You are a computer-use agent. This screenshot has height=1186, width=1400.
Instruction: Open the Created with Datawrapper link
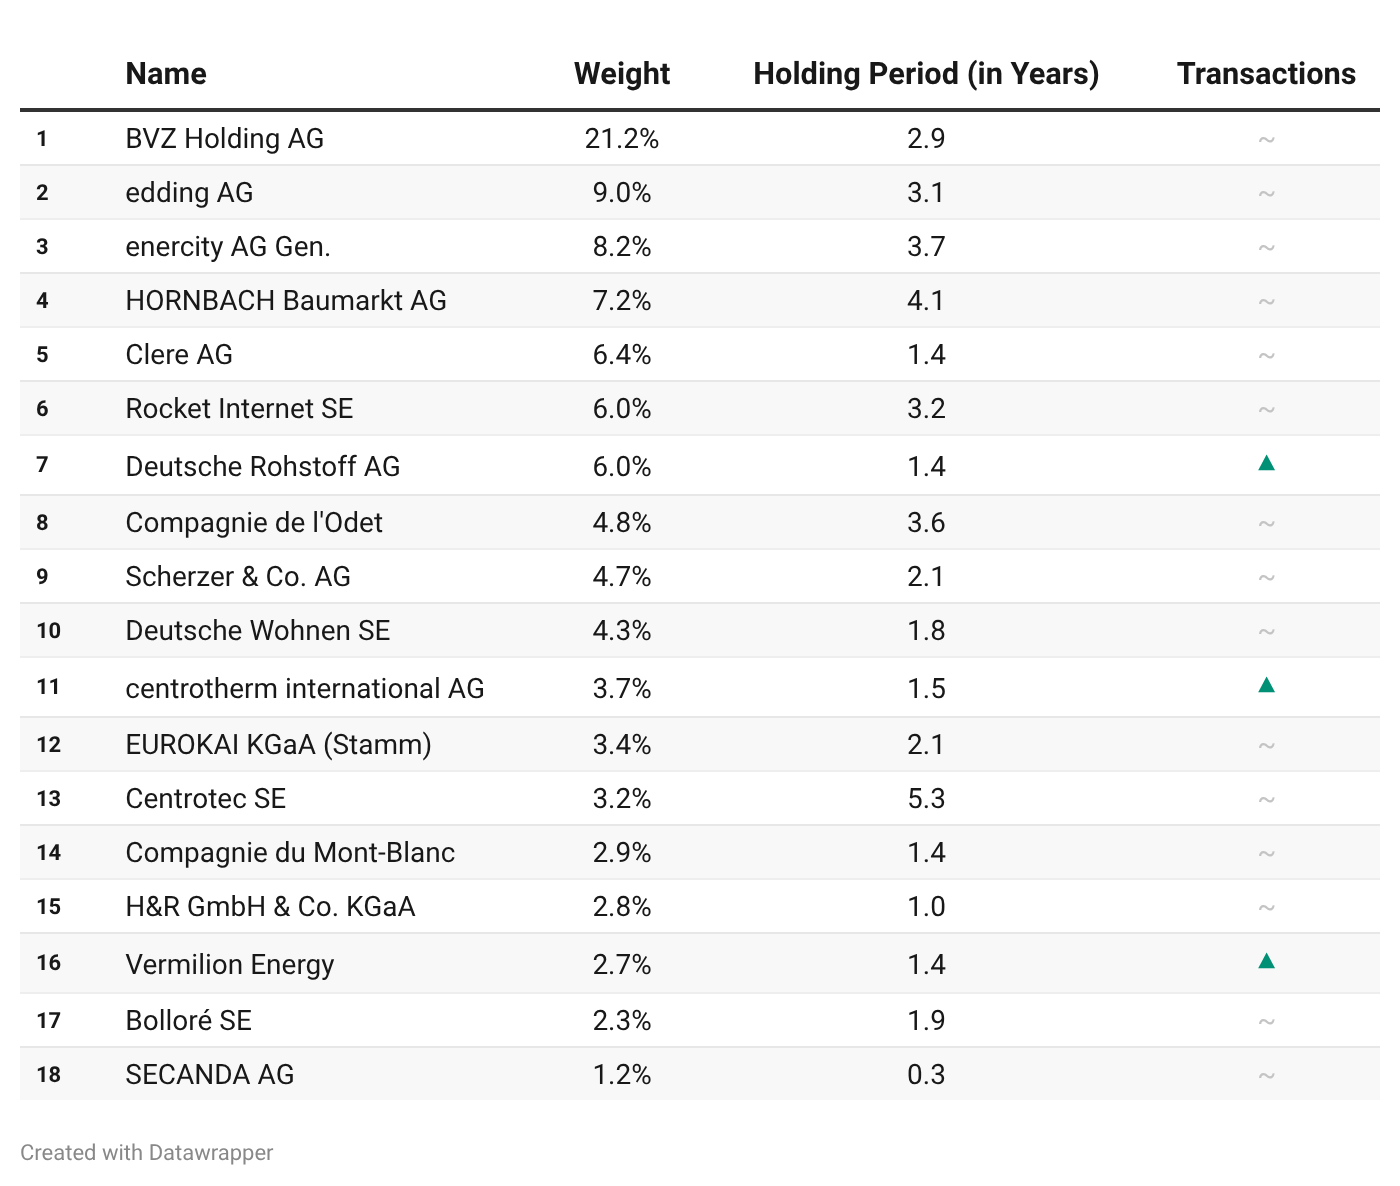(146, 1152)
